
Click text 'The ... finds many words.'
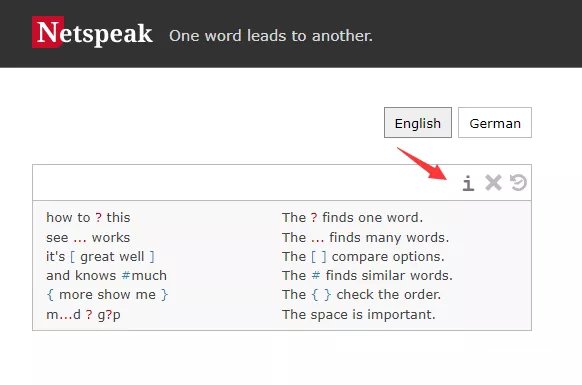click(x=366, y=238)
